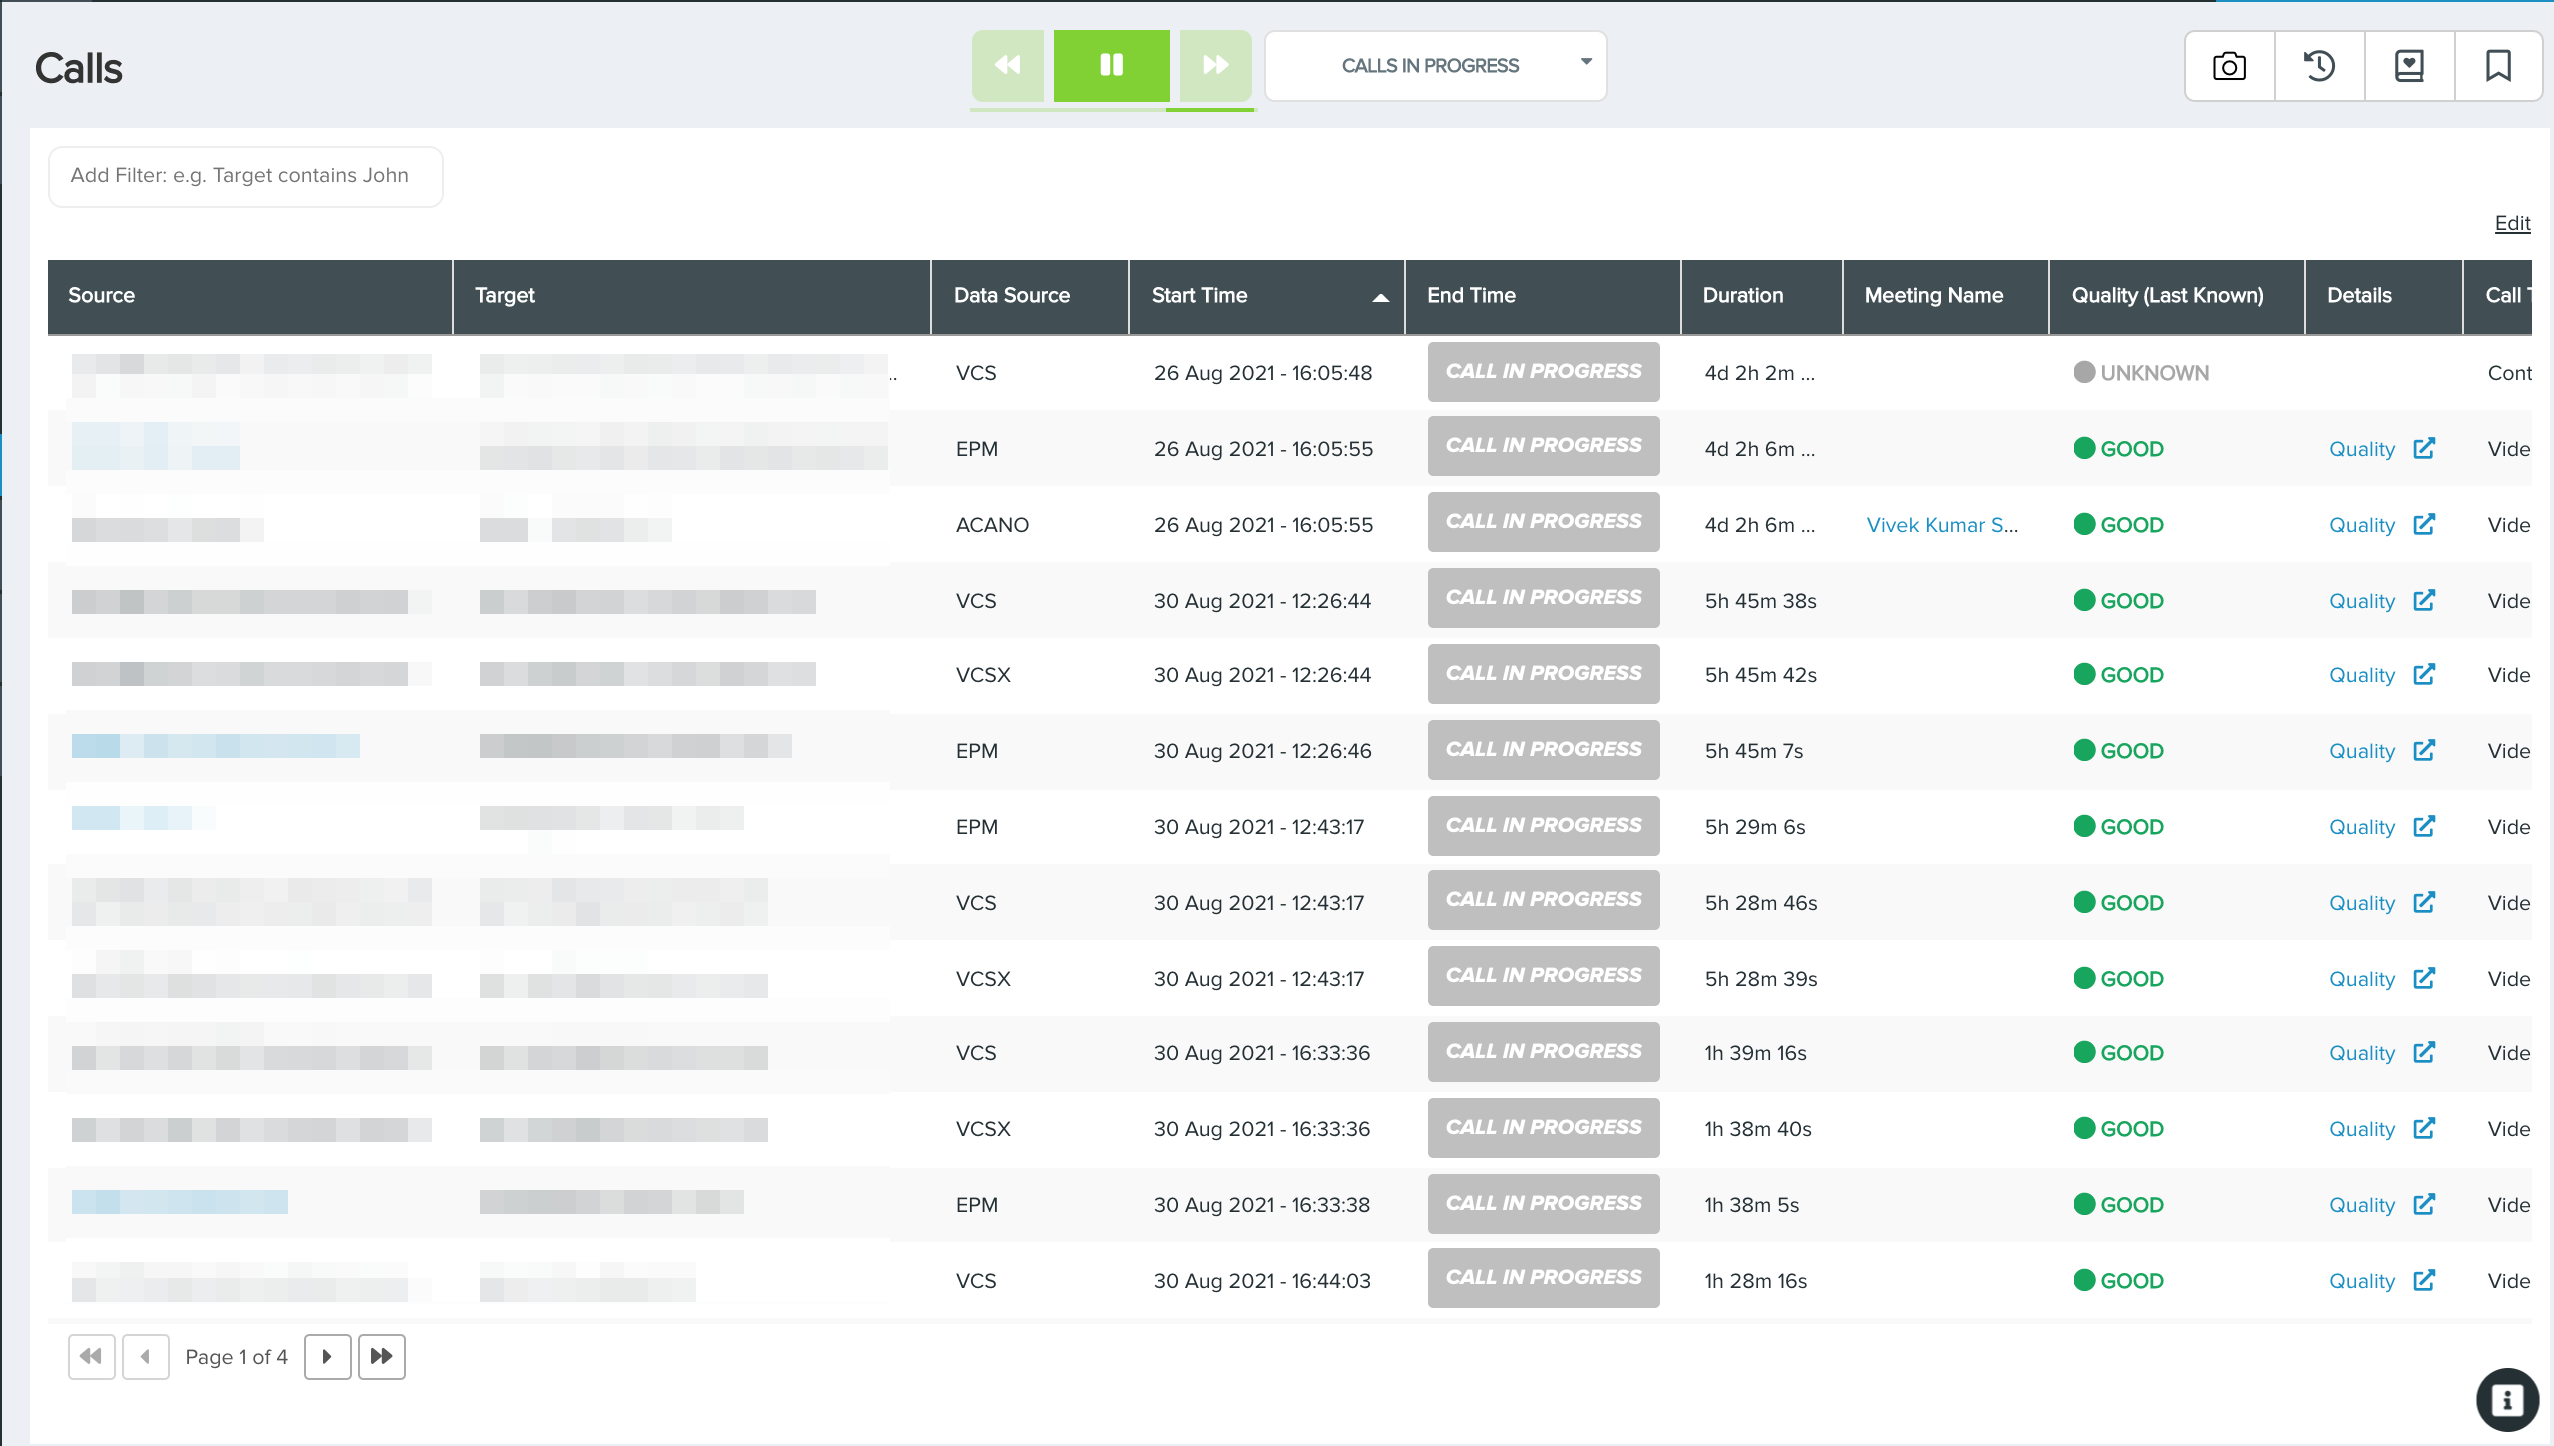Click the UNKNOWN quality status indicator

(2141, 373)
